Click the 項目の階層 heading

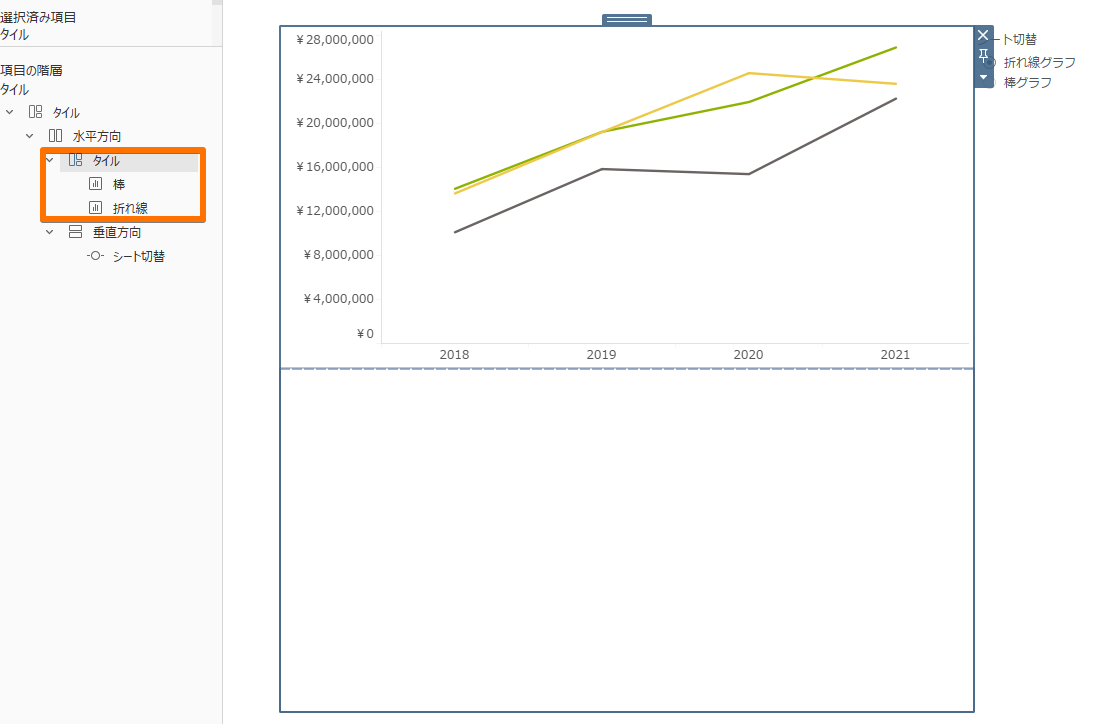click(x=31, y=70)
